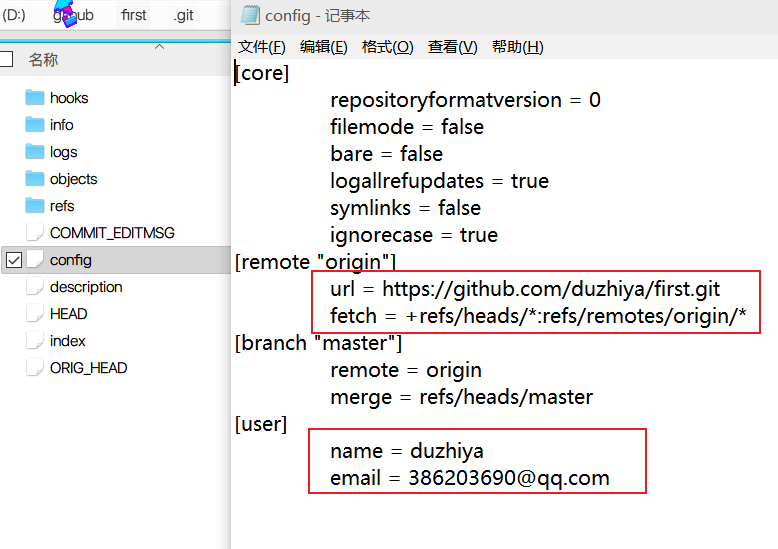Click the [user] section line
This screenshot has width=778, height=549.
pos(261,424)
